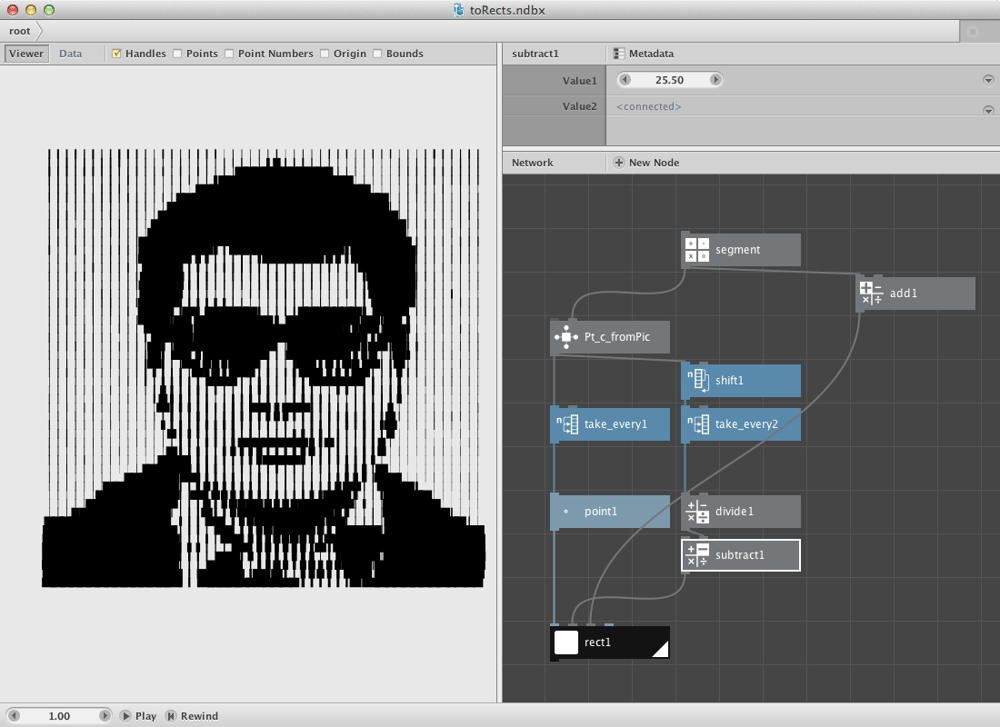Image resolution: width=1000 pixels, height=727 pixels.
Task: Step frame number backward
Action: (14, 716)
